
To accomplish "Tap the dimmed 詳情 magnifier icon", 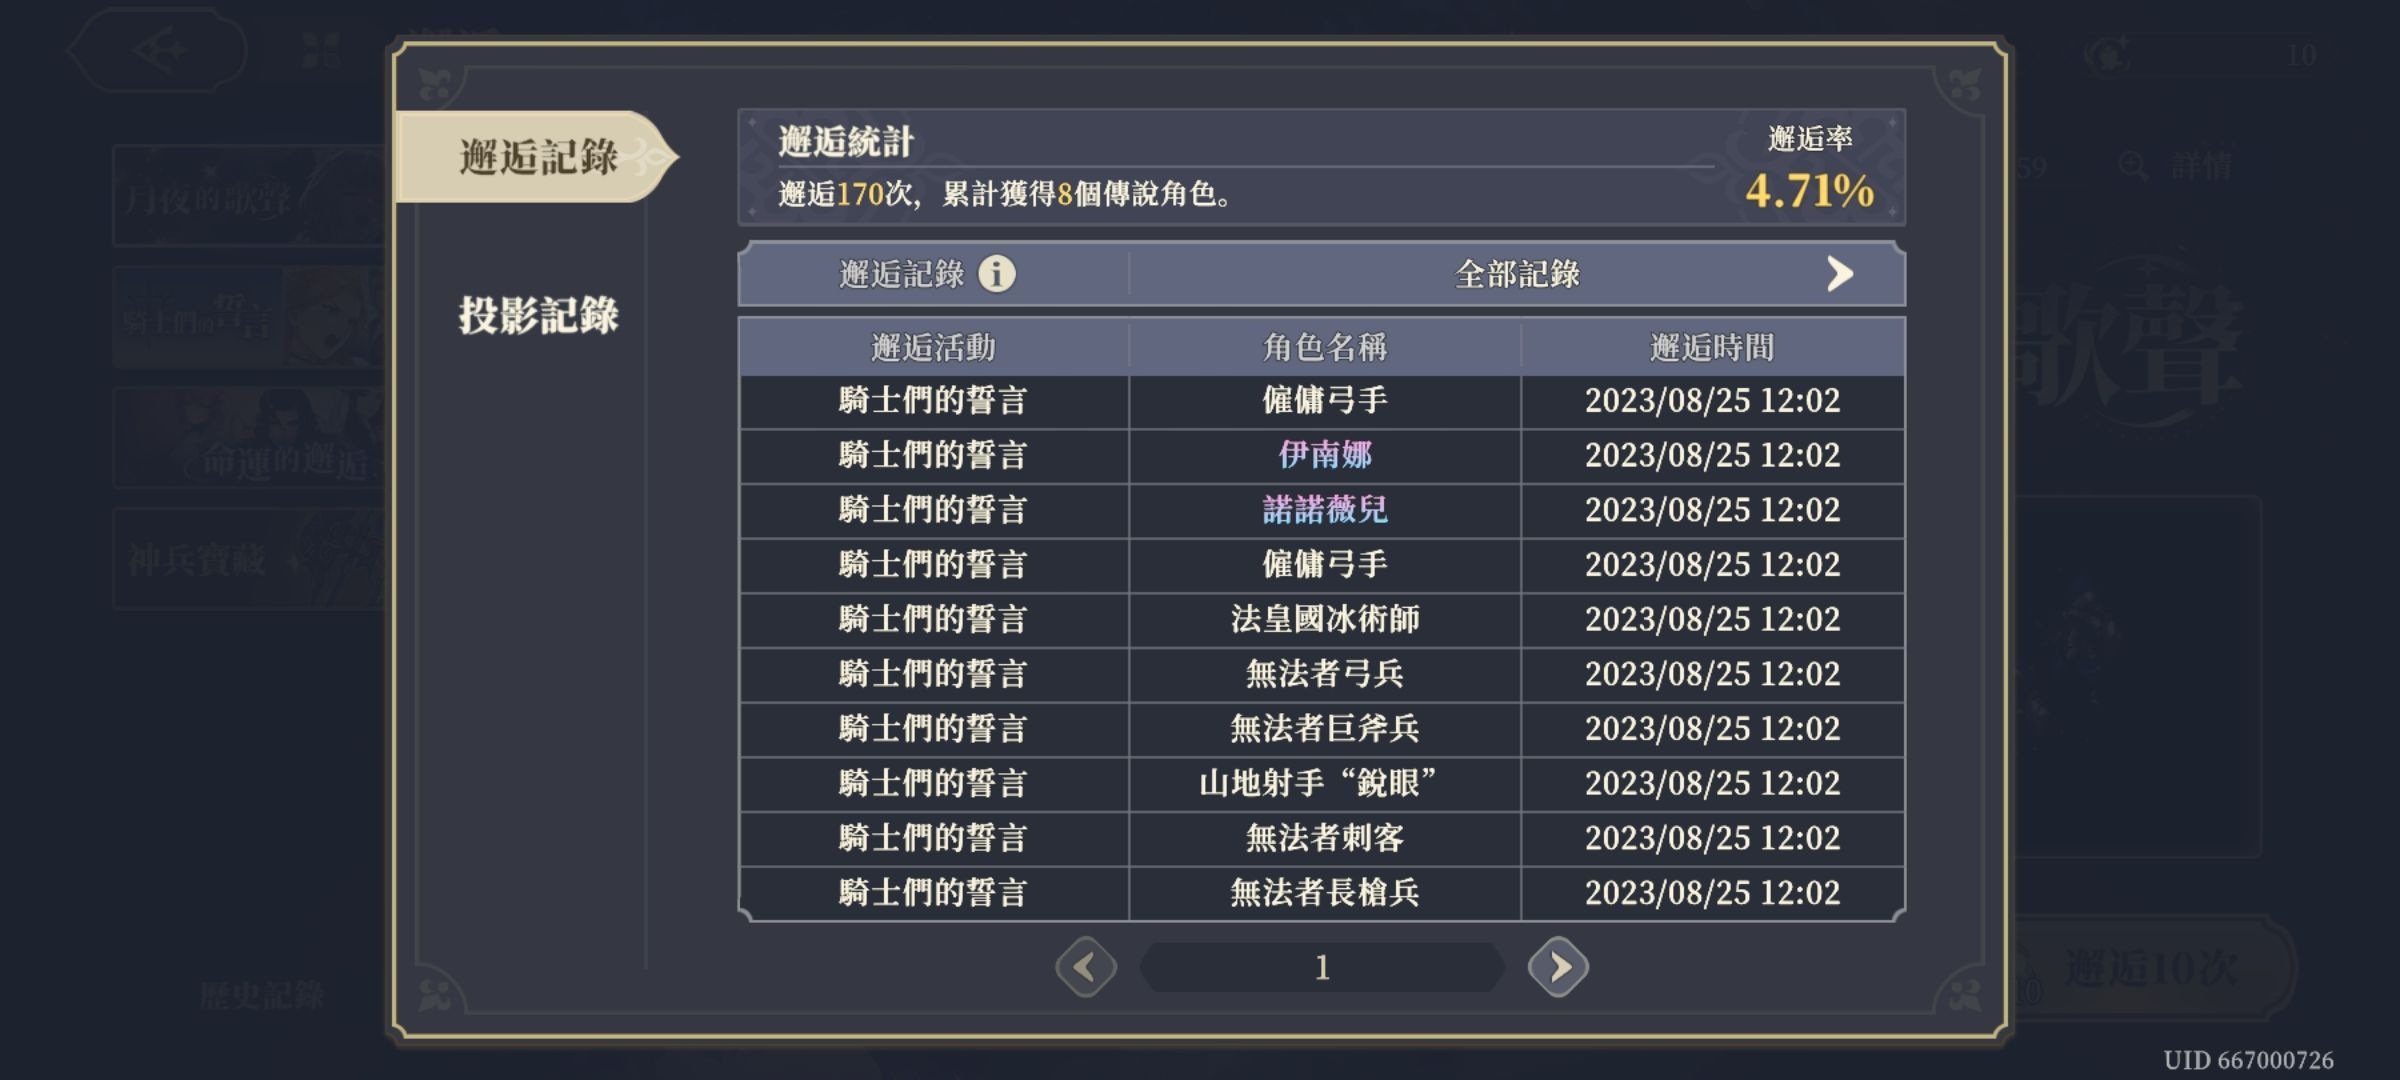I will pyautogui.click(x=2133, y=166).
